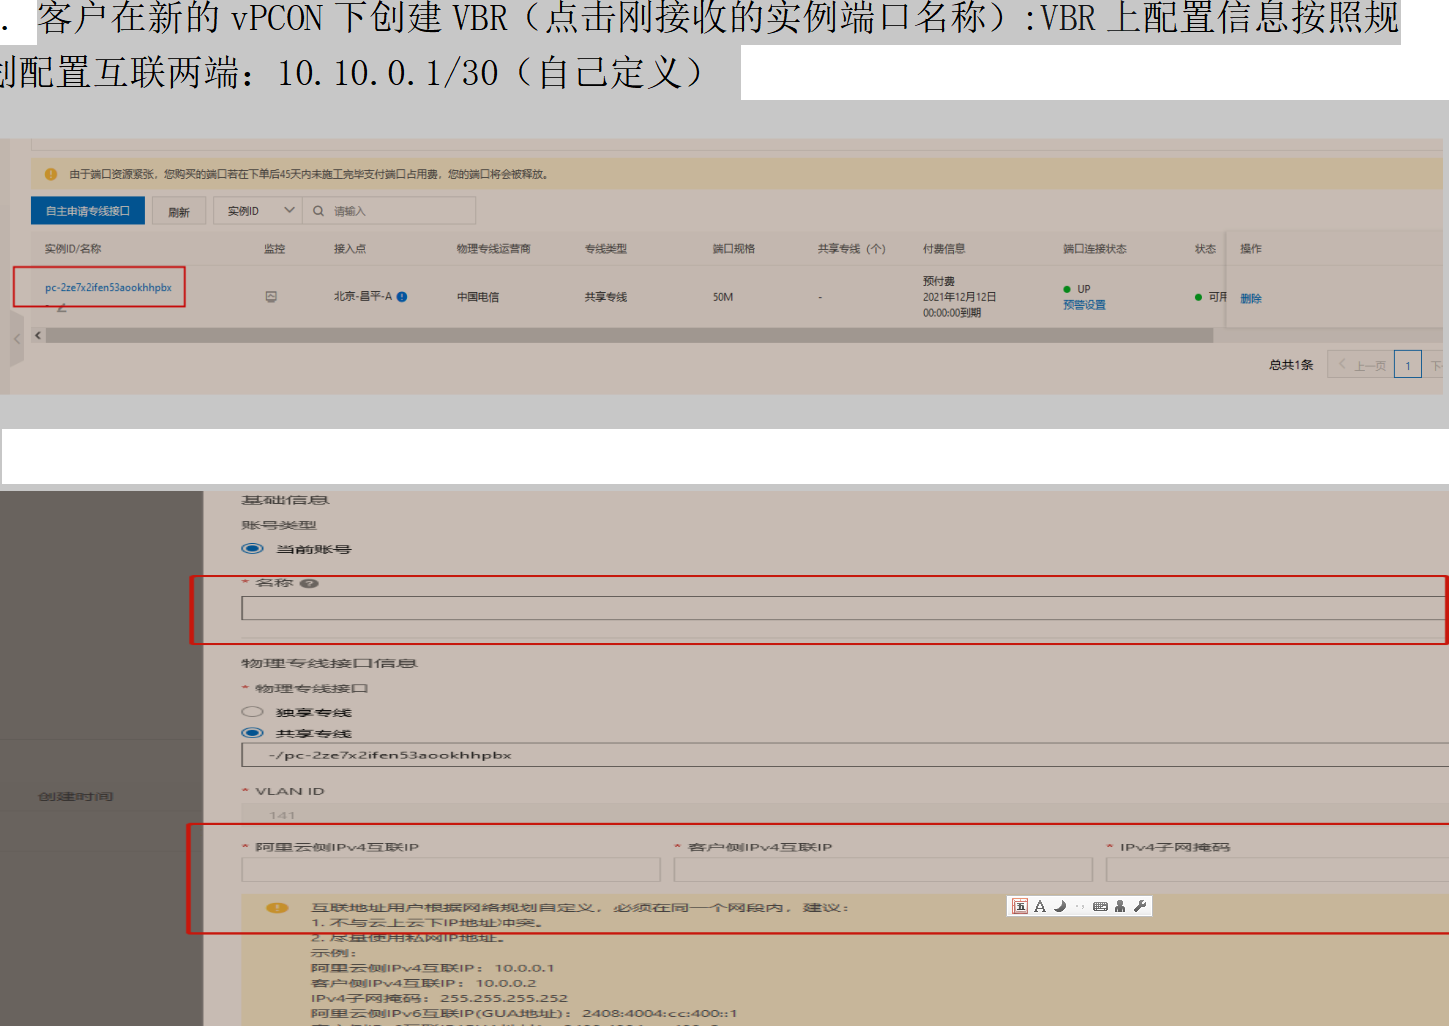
Task: Click the moon half-width icon on the IME toolbar
Action: click(x=1060, y=906)
